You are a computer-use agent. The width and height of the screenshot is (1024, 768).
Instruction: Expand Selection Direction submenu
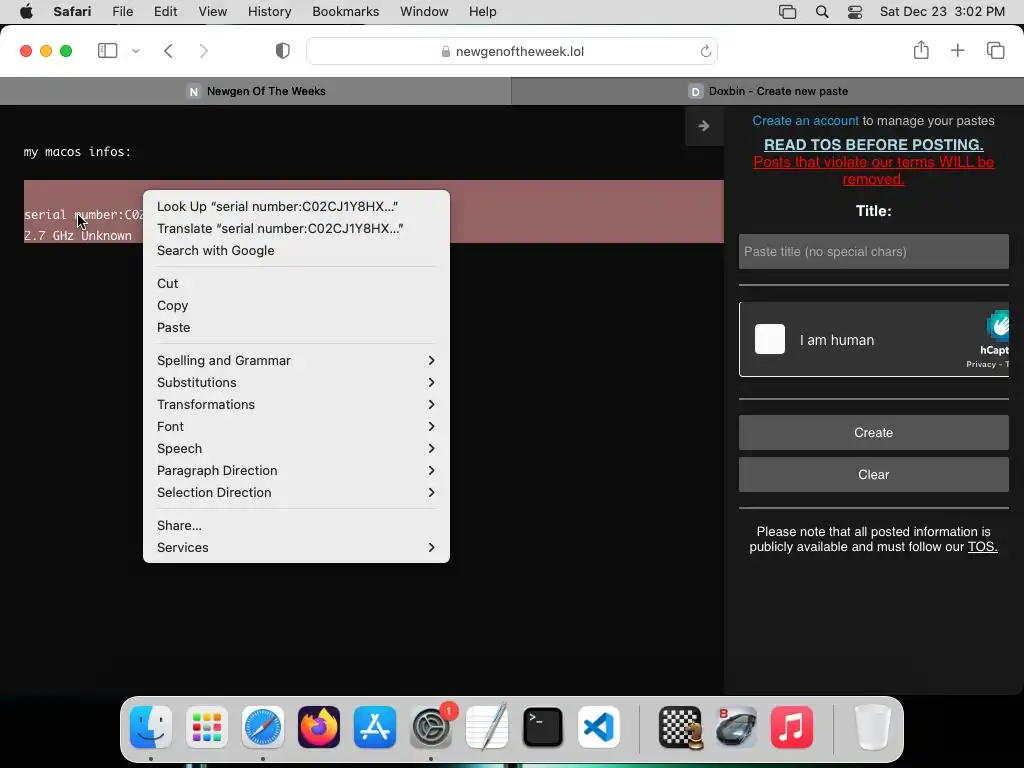coord(296,493)
